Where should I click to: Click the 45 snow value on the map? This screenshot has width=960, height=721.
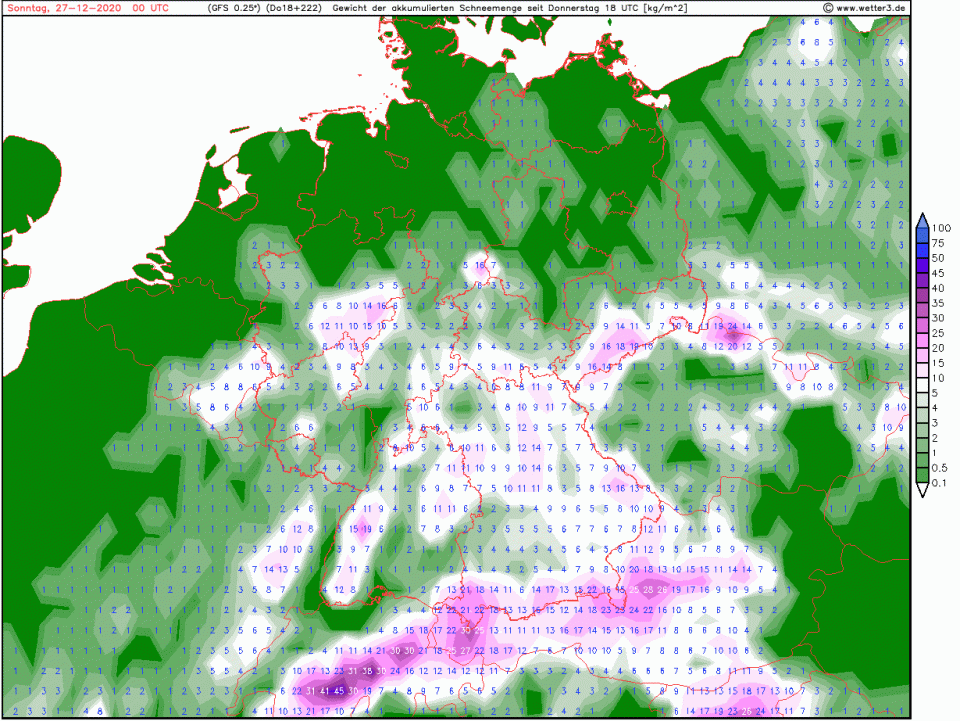(x=340, y=690)
